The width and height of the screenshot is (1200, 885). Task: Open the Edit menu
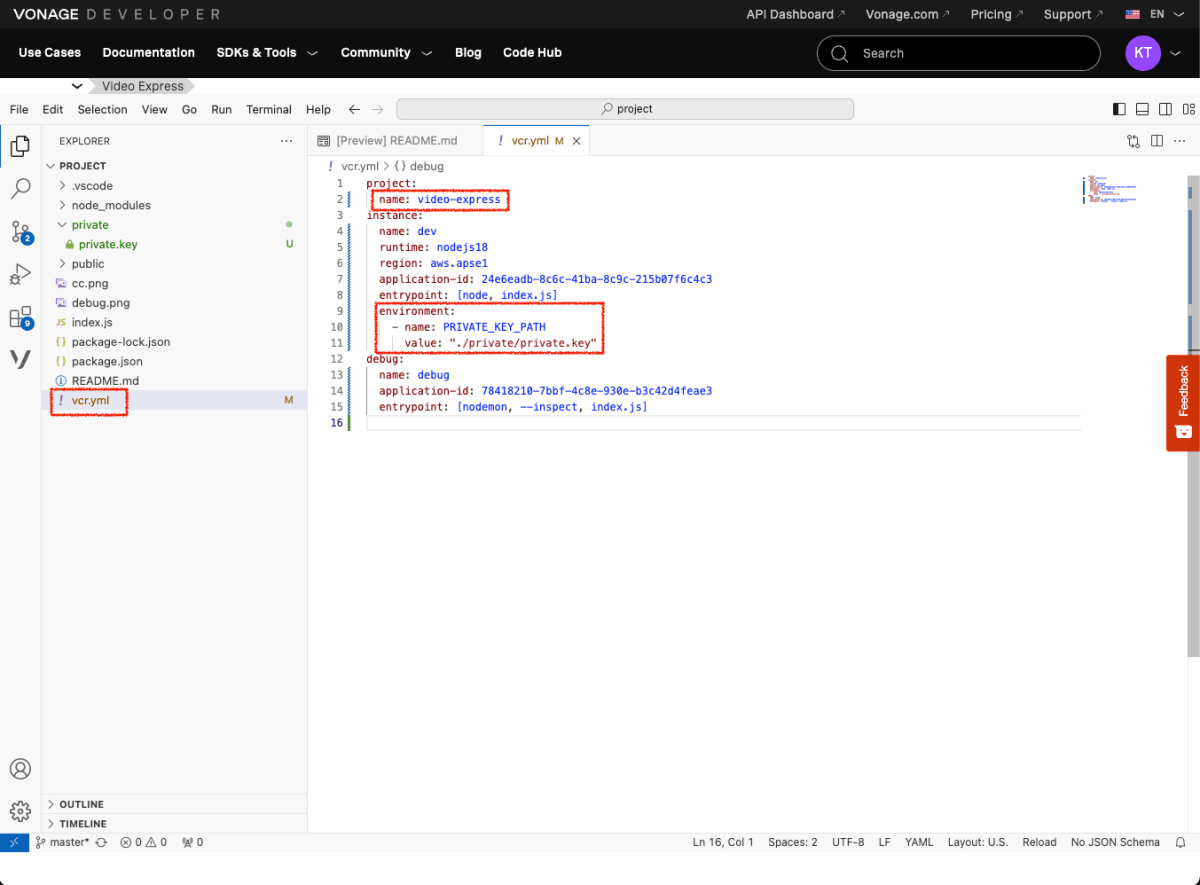[x=53, y=109]
